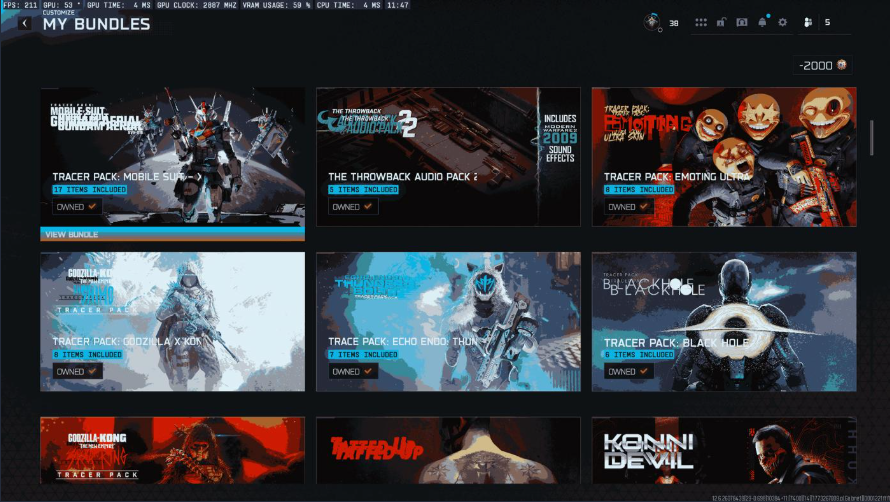Open Echo Endo Thunderbolt bundle card

(448, 321)
